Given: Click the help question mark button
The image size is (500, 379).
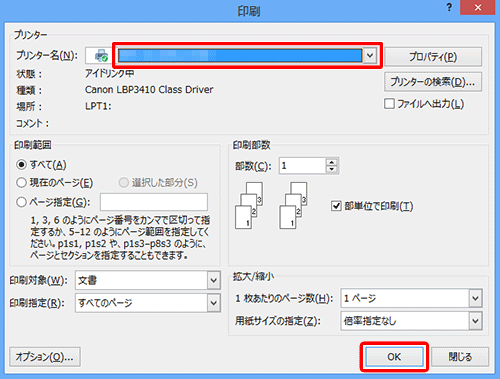Looking at the screenshot, I should pos(449,7).
